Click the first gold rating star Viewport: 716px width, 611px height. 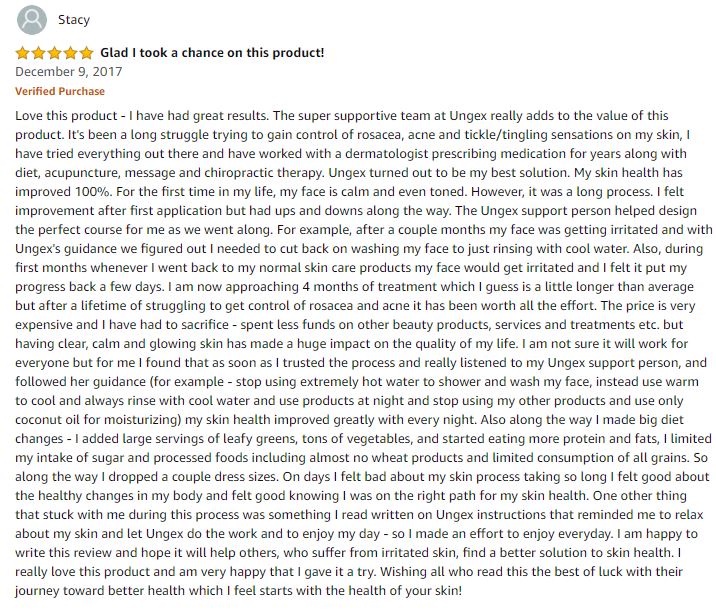click(x=22, y=53)
